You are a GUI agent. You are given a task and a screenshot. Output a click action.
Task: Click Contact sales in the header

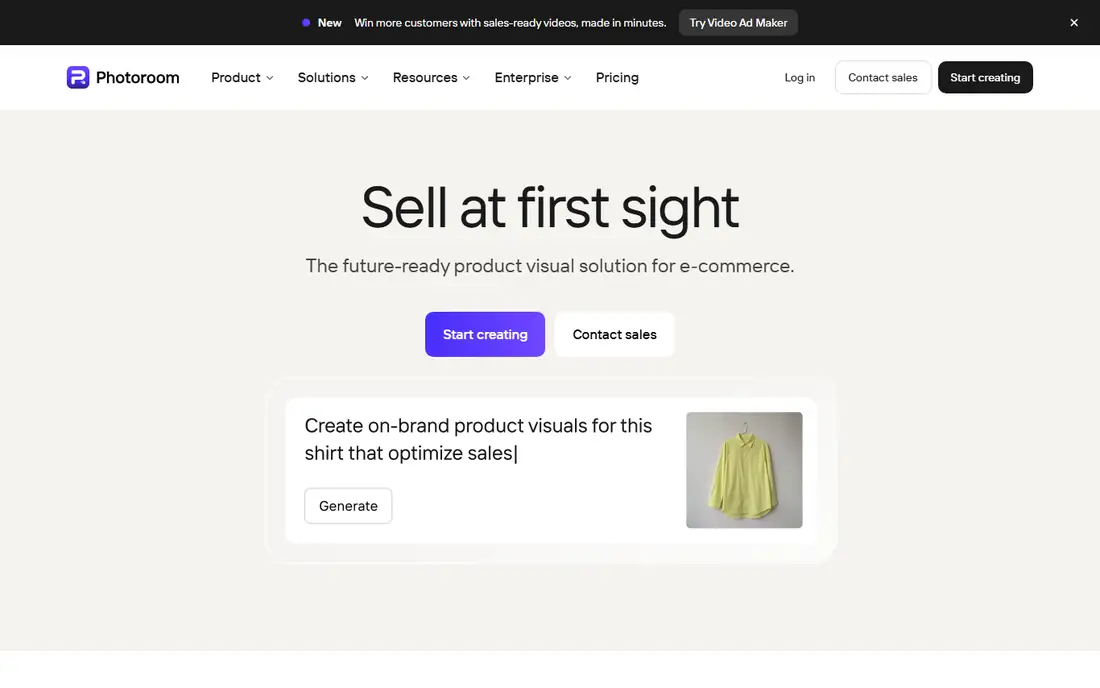(883, 77)
